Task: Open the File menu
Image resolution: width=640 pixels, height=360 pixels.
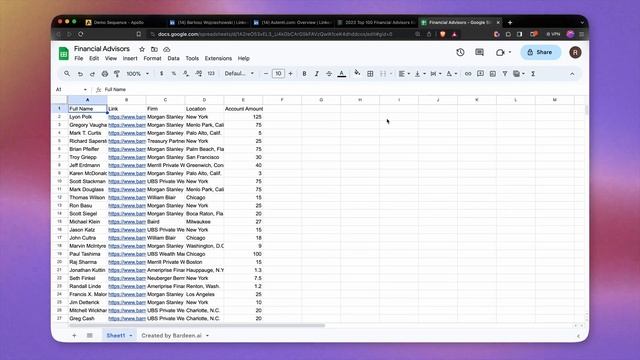Action: click(x=79, y=58)
